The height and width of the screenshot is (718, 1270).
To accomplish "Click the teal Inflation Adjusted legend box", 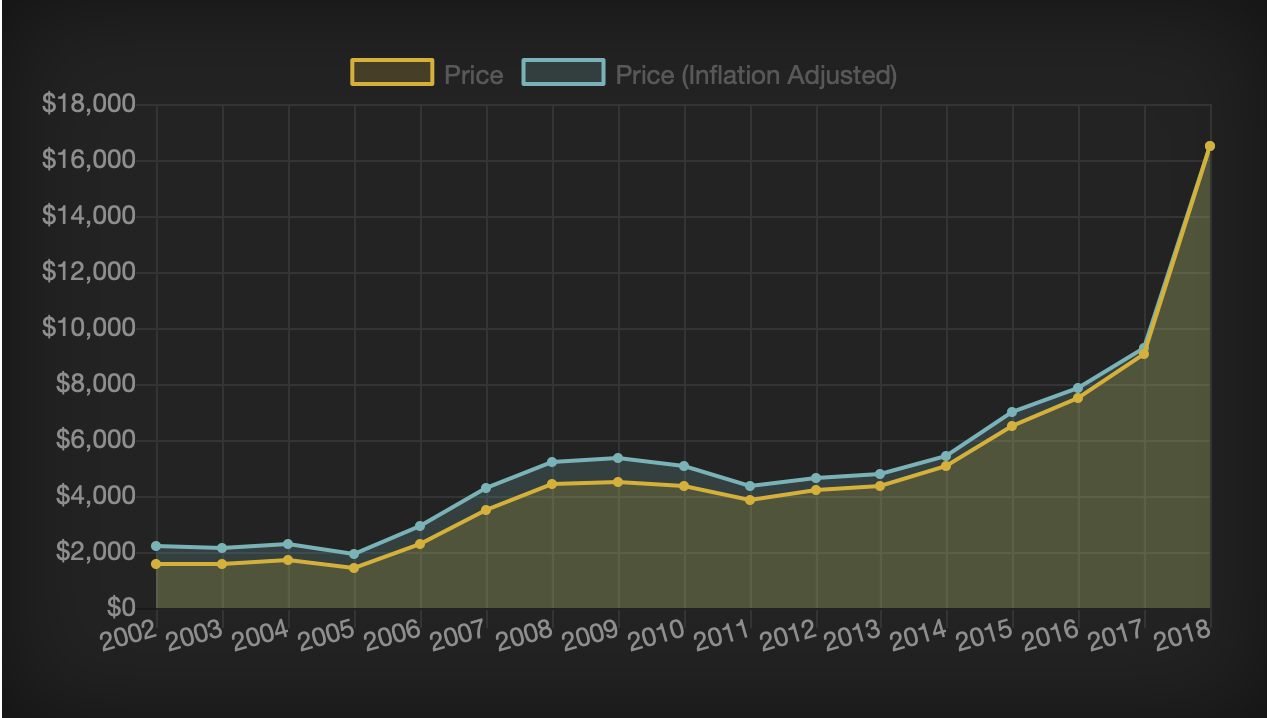I will coord(563,73).
